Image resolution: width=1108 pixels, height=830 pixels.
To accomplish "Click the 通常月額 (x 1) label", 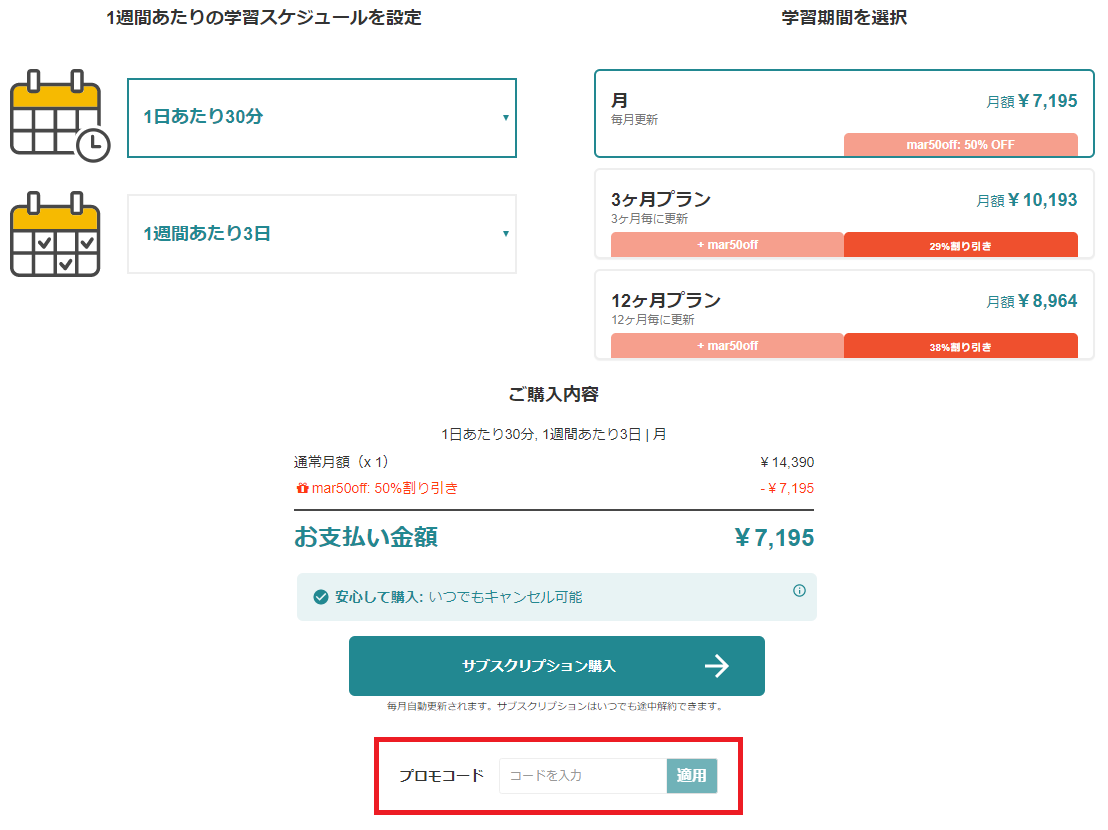I will tap(341, 462).
